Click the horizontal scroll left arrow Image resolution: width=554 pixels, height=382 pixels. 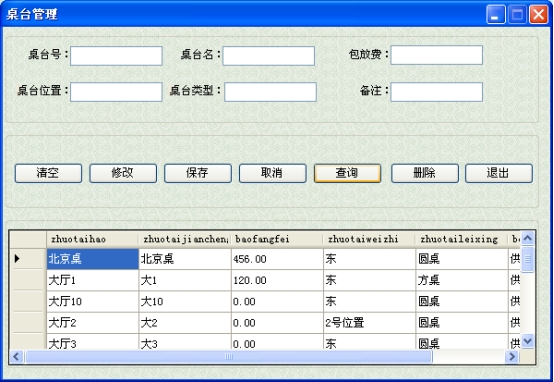click(x=16, y=357)
